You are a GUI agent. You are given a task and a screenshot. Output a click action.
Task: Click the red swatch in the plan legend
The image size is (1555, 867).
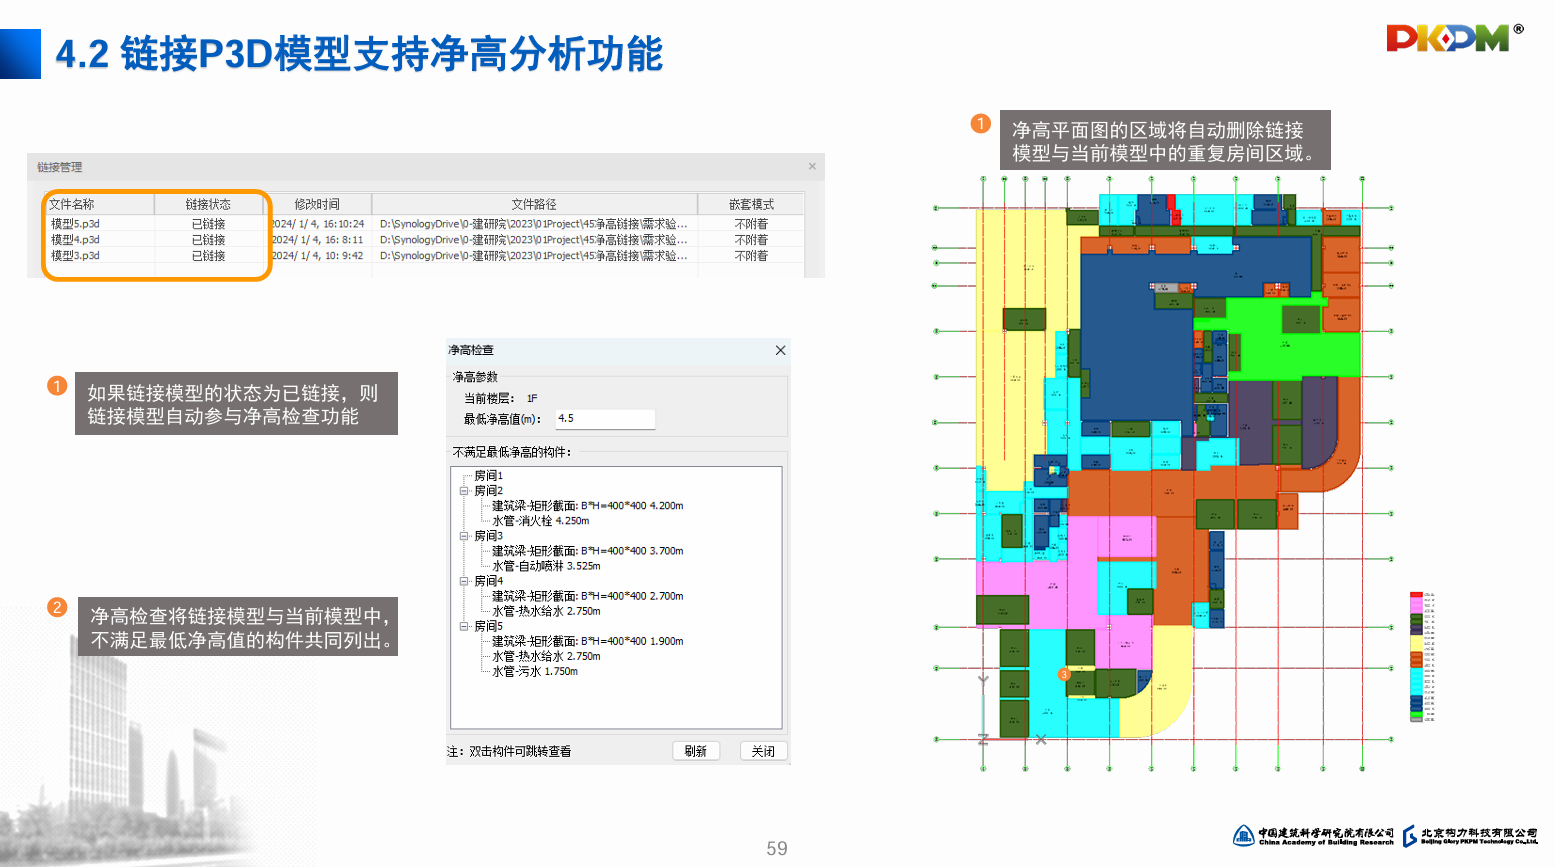pyautogui.click(x=1416, y=595)
